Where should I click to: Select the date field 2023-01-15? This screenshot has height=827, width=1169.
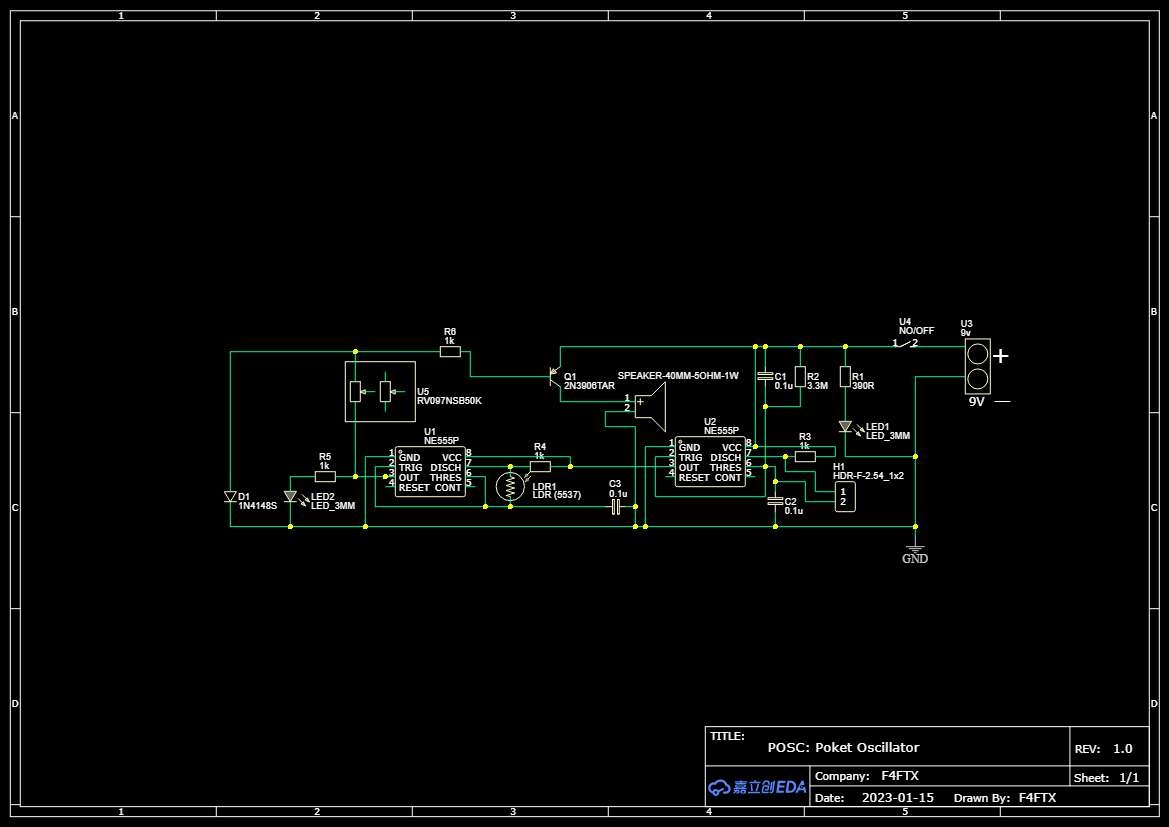pyautogui.click(x=897, y=797)
